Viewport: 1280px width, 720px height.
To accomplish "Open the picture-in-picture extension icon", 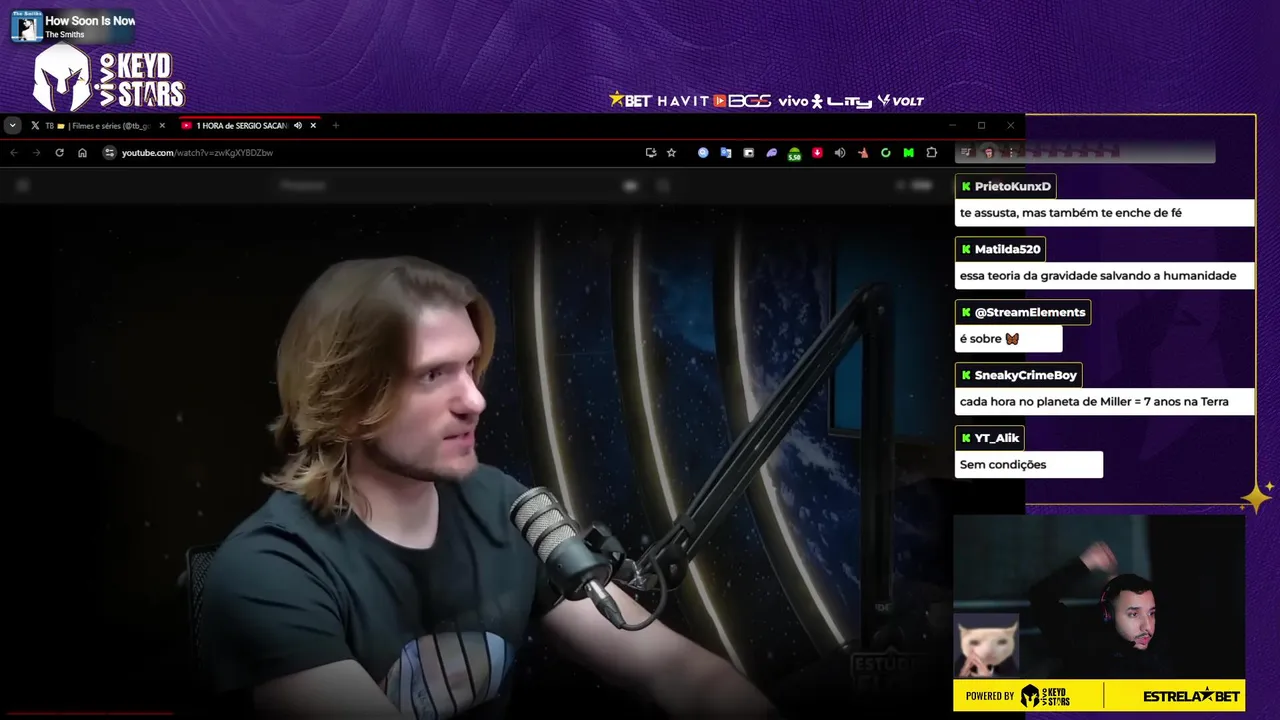I will point(748,153).
